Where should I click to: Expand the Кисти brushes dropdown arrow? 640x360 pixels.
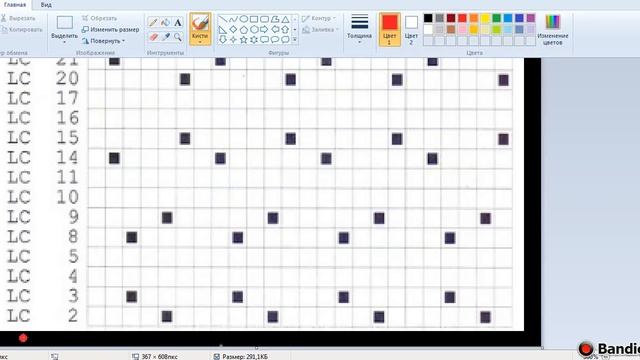[x=200, y=42]
